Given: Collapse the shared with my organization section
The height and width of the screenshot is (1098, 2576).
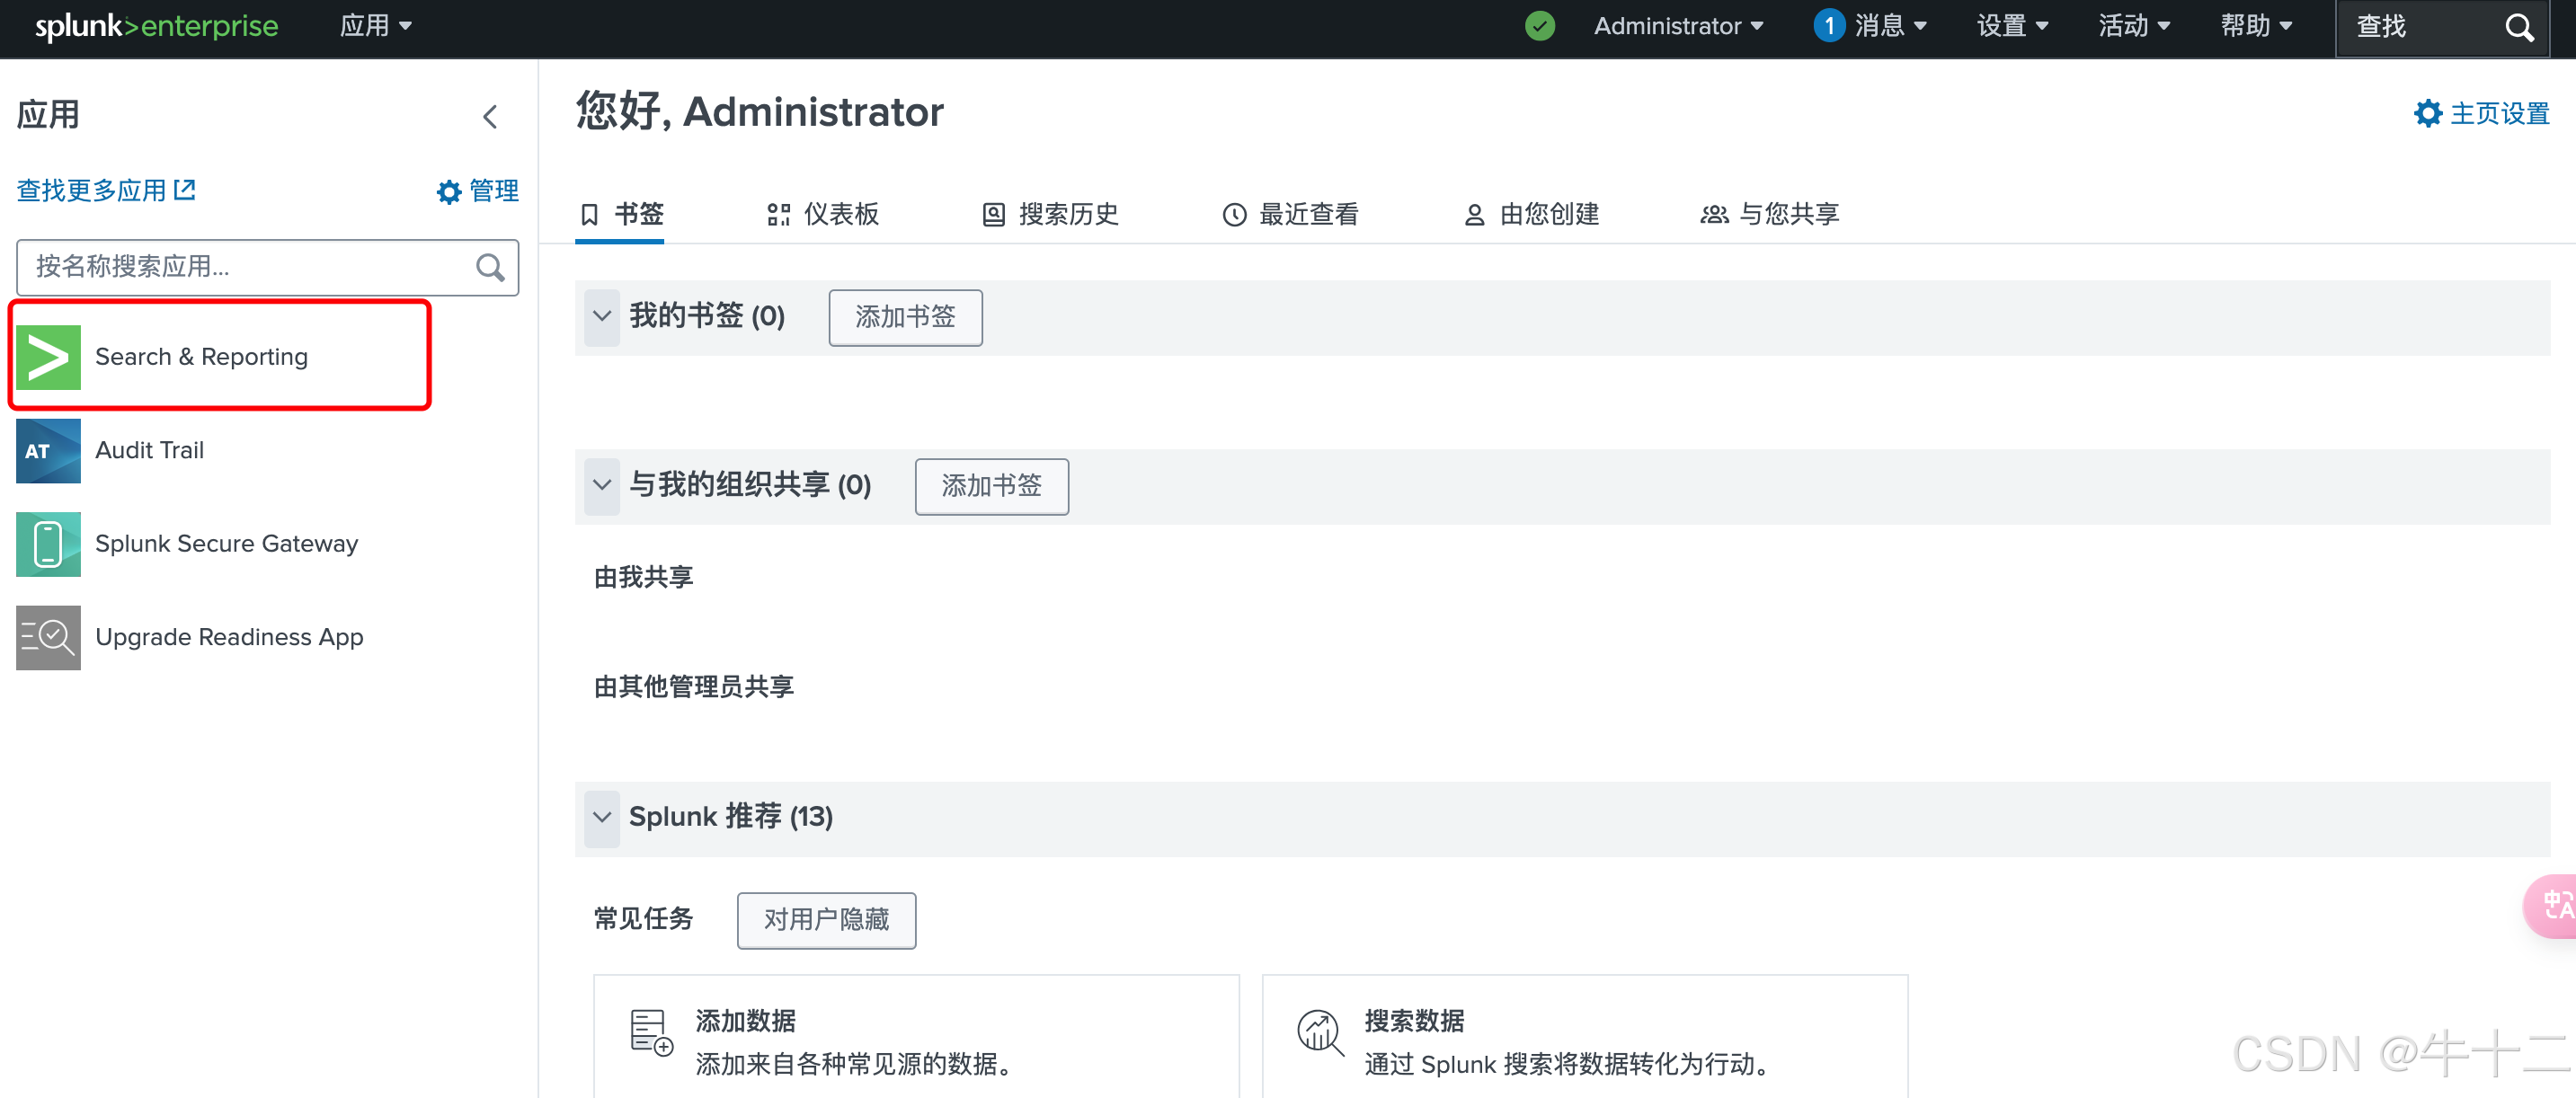Looking at the screenshot, I should click(602, 486).
